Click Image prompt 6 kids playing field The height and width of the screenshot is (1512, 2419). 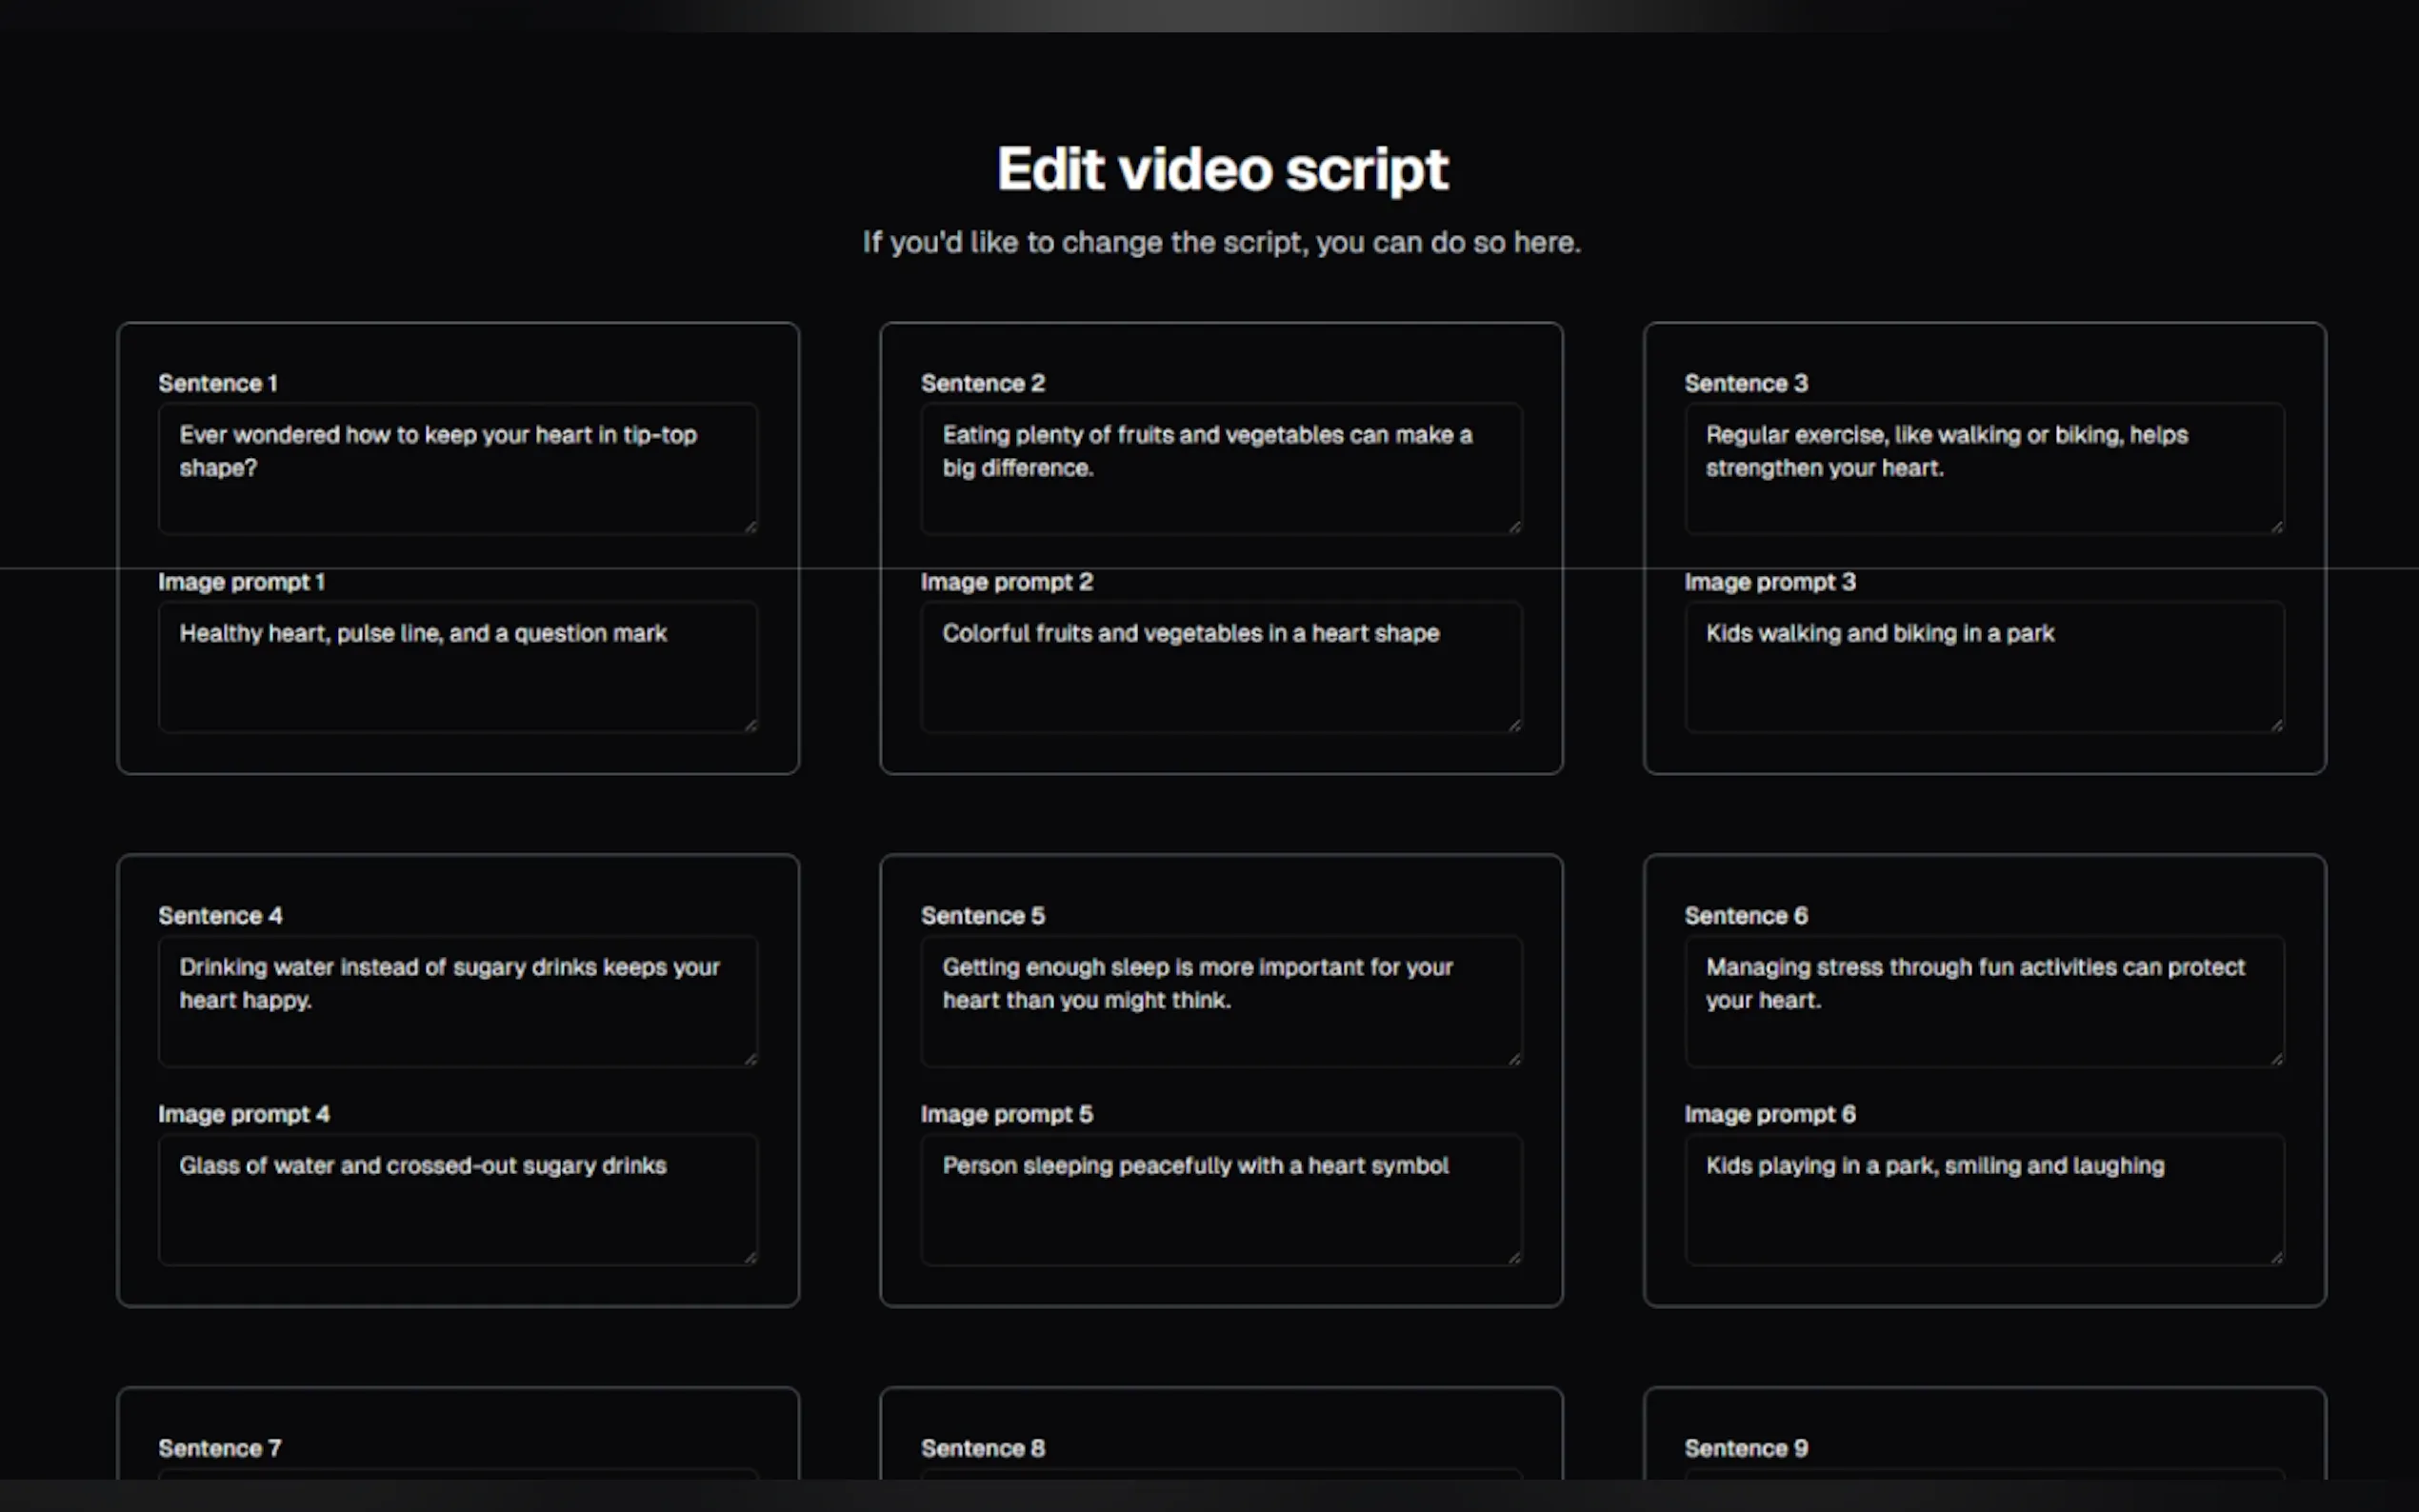tap(1983, 1198)
